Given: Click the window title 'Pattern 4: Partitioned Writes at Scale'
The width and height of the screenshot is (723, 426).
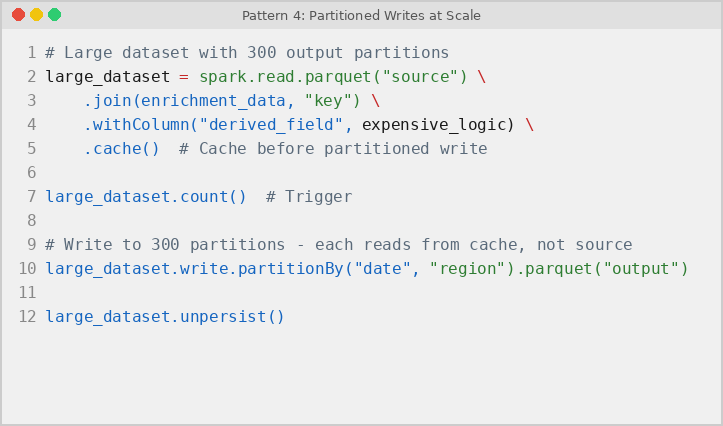Looking at the screenshot, I should click(361, 16).
